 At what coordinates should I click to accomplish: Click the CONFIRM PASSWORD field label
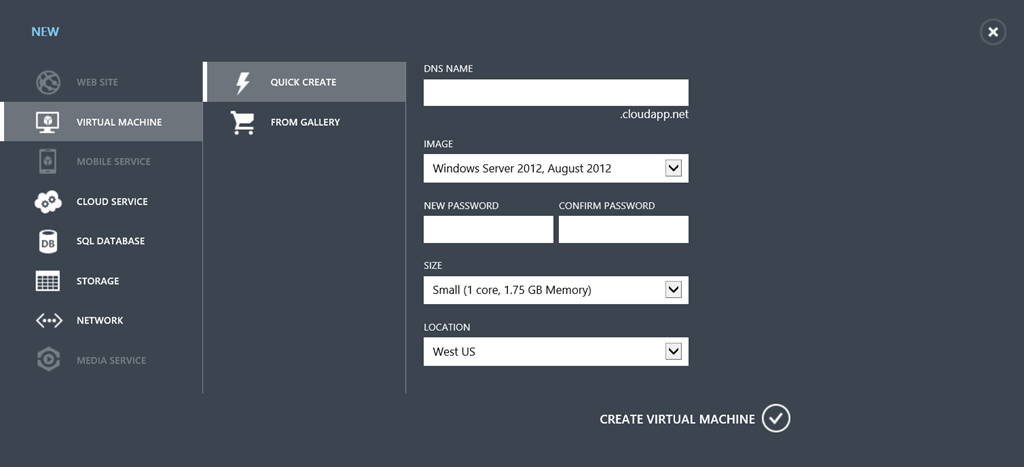[x=607, y=206]
